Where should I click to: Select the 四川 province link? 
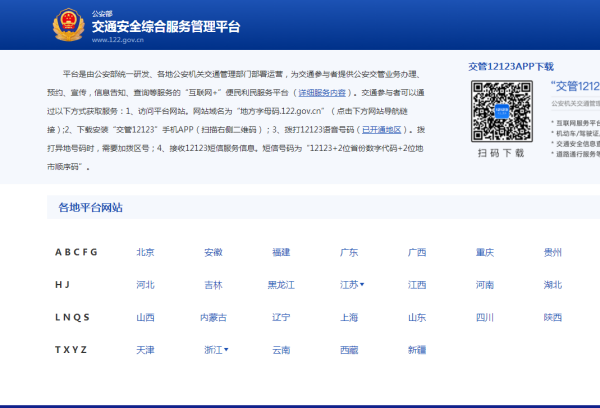pos(485,317)
